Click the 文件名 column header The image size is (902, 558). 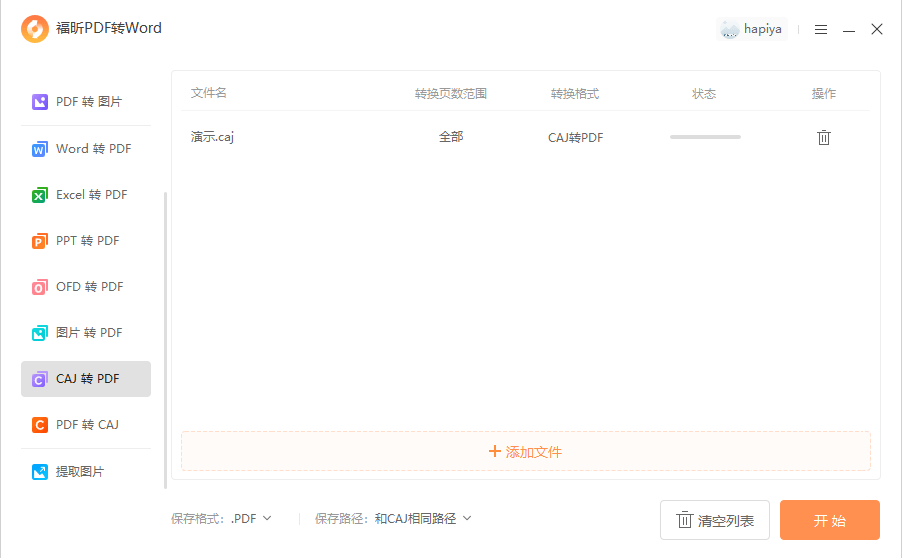(208, 93)
